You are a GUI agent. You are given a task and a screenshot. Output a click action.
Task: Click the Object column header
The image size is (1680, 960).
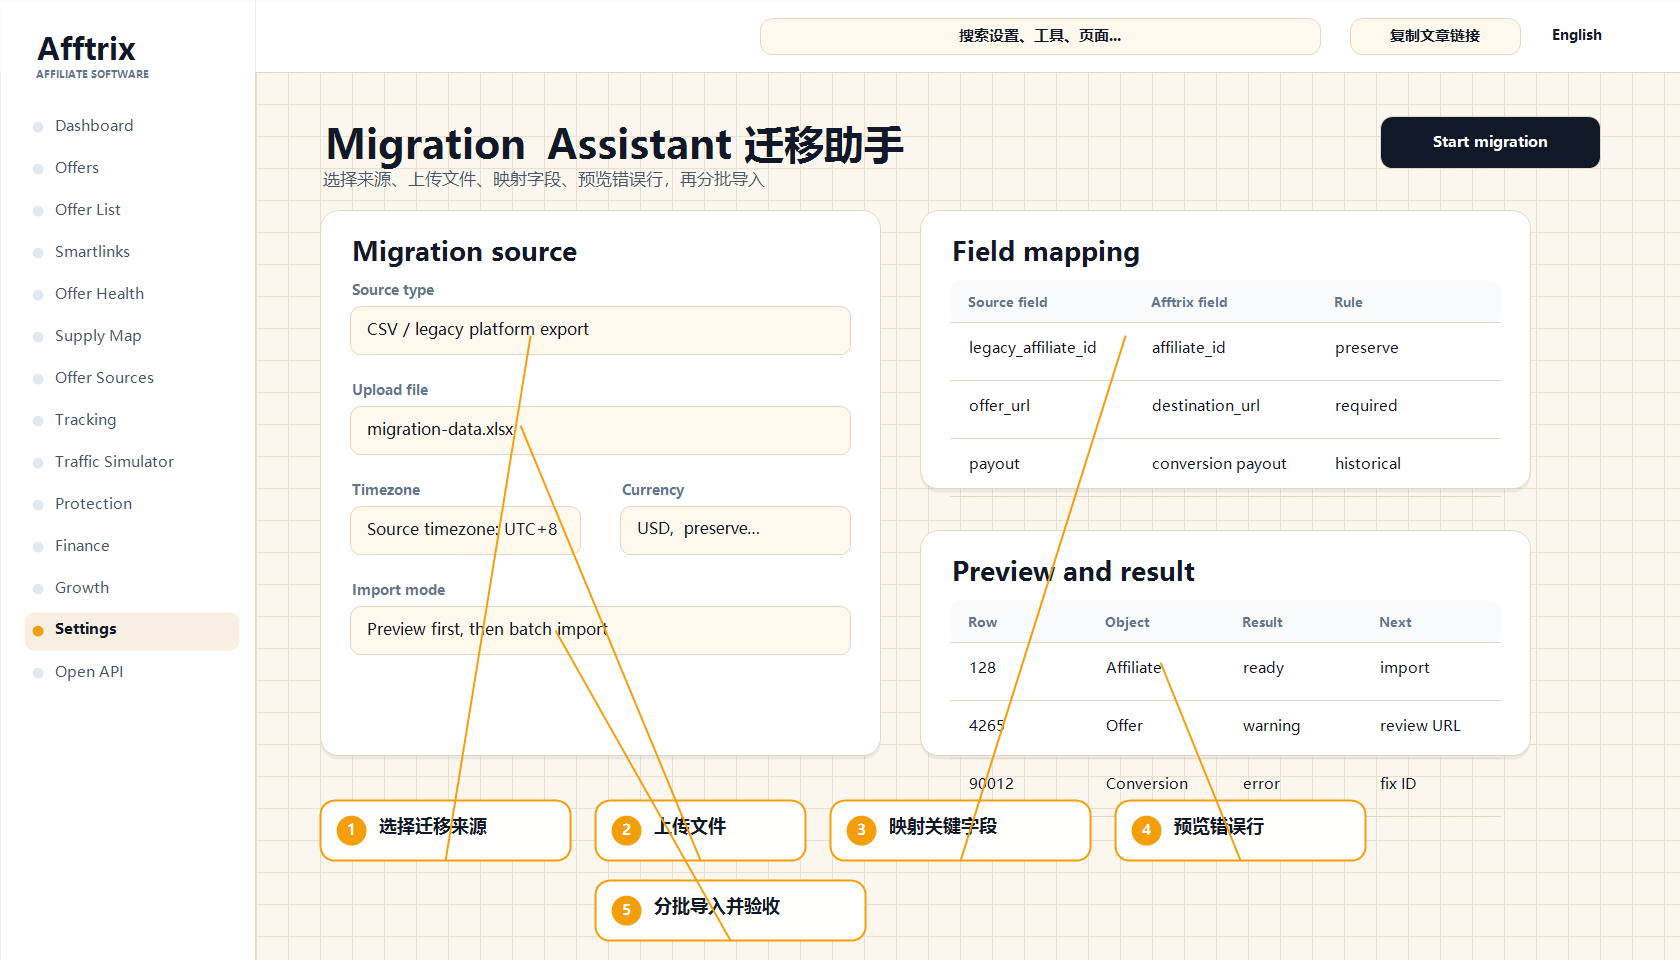[x=1127, y=622]
